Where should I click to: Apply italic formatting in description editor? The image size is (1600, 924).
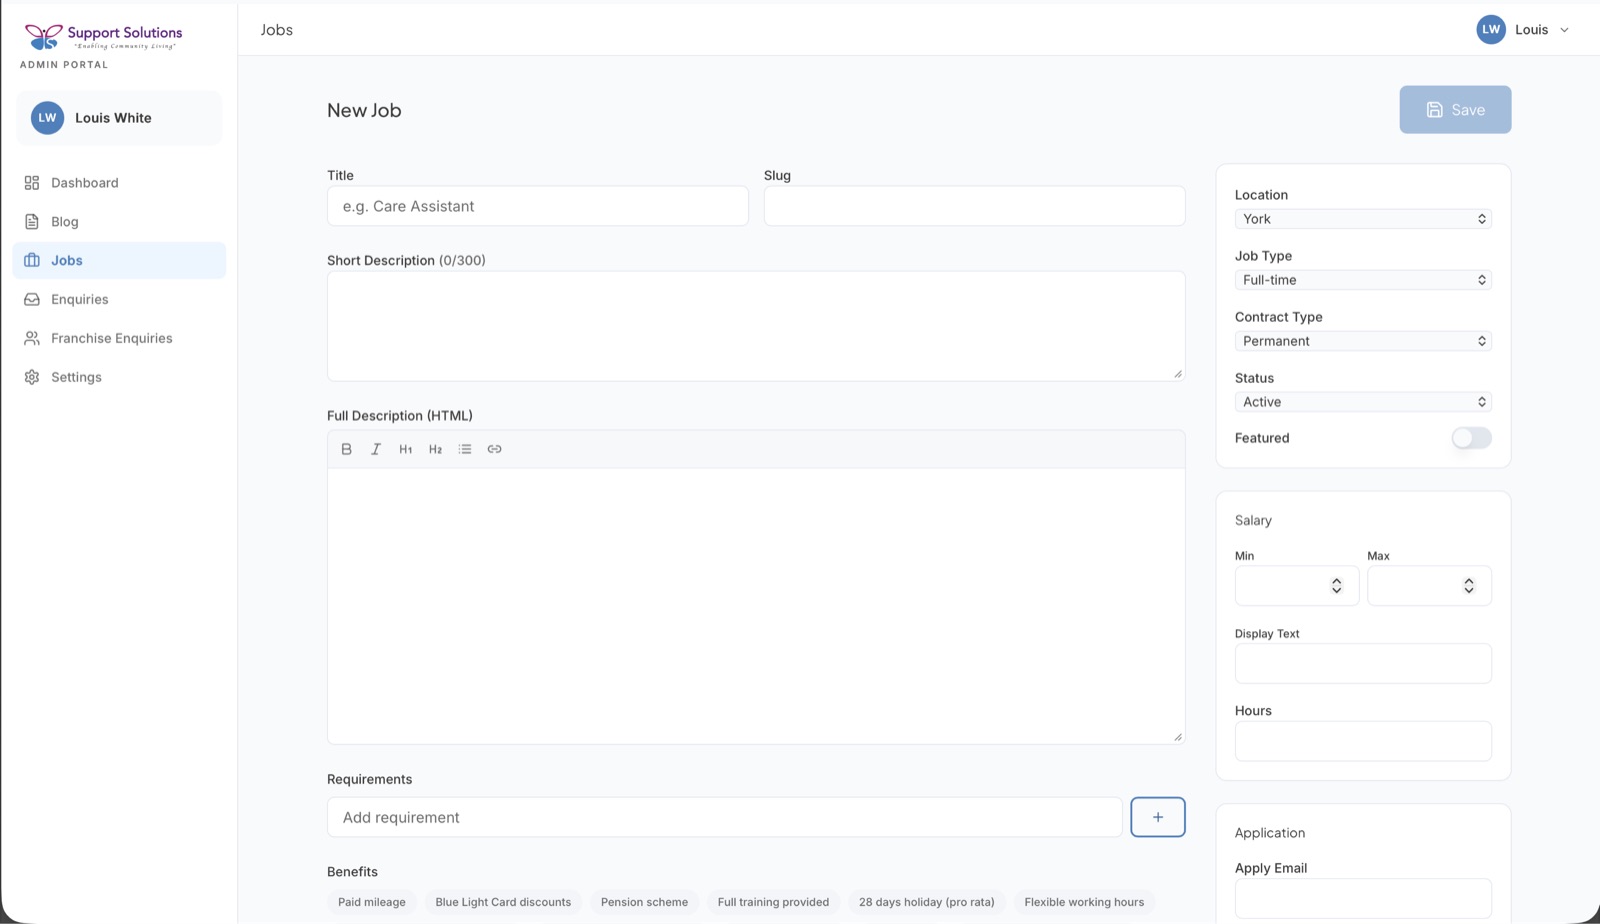click(x=376, y=449)
